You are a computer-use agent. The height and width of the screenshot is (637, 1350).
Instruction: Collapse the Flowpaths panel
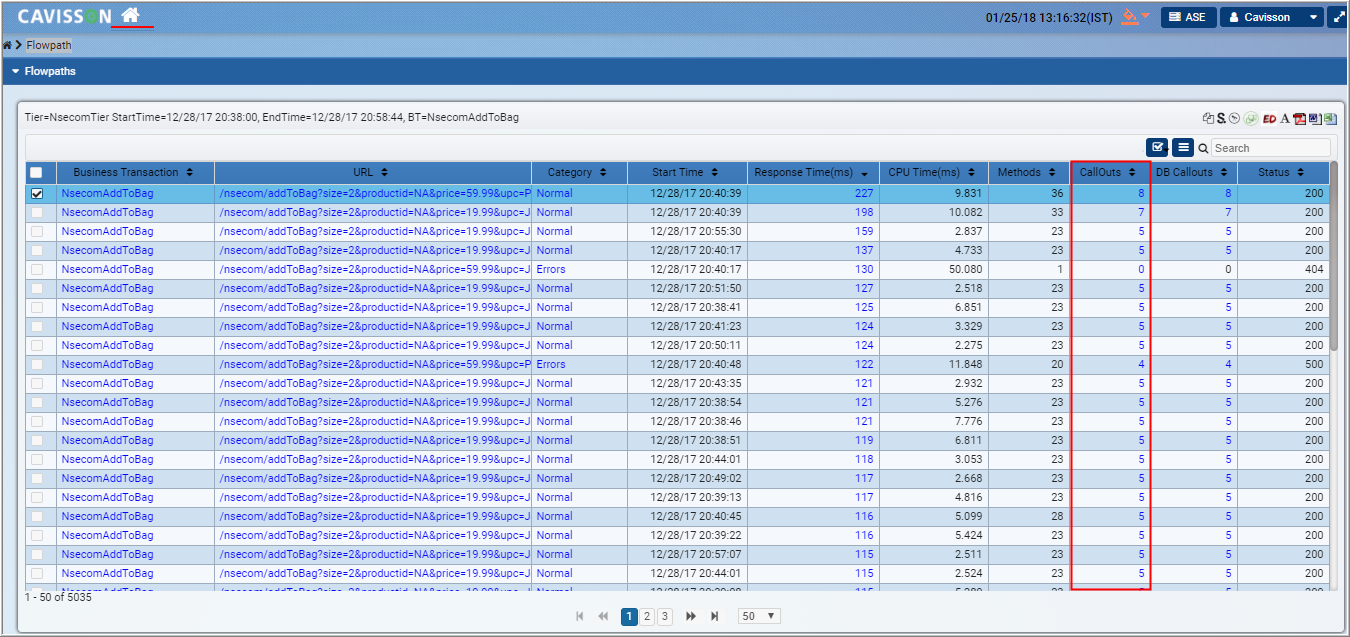(15, 72)
